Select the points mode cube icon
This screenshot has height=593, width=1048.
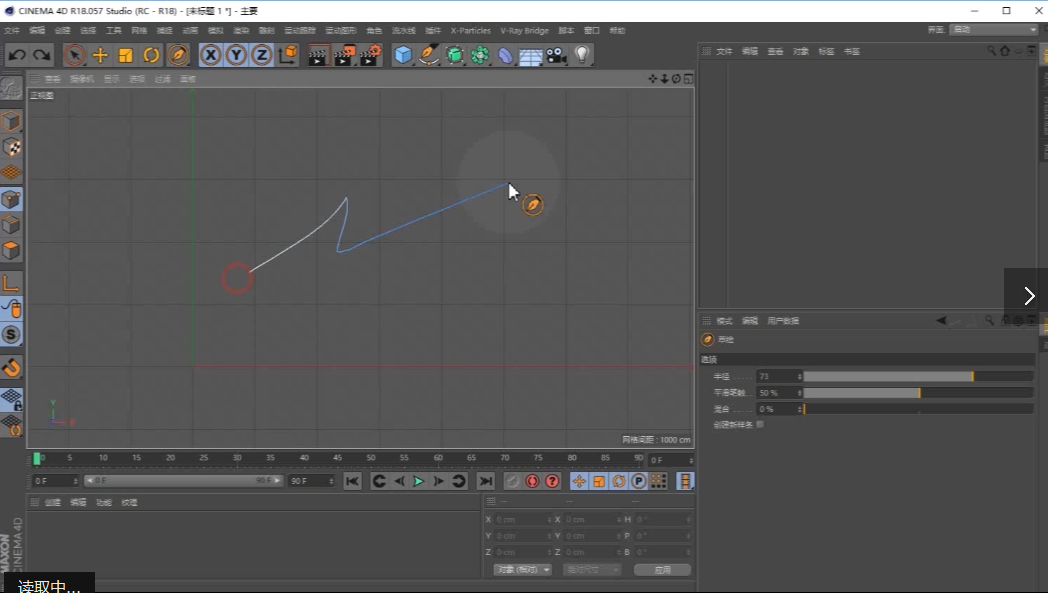coord(11,199)
